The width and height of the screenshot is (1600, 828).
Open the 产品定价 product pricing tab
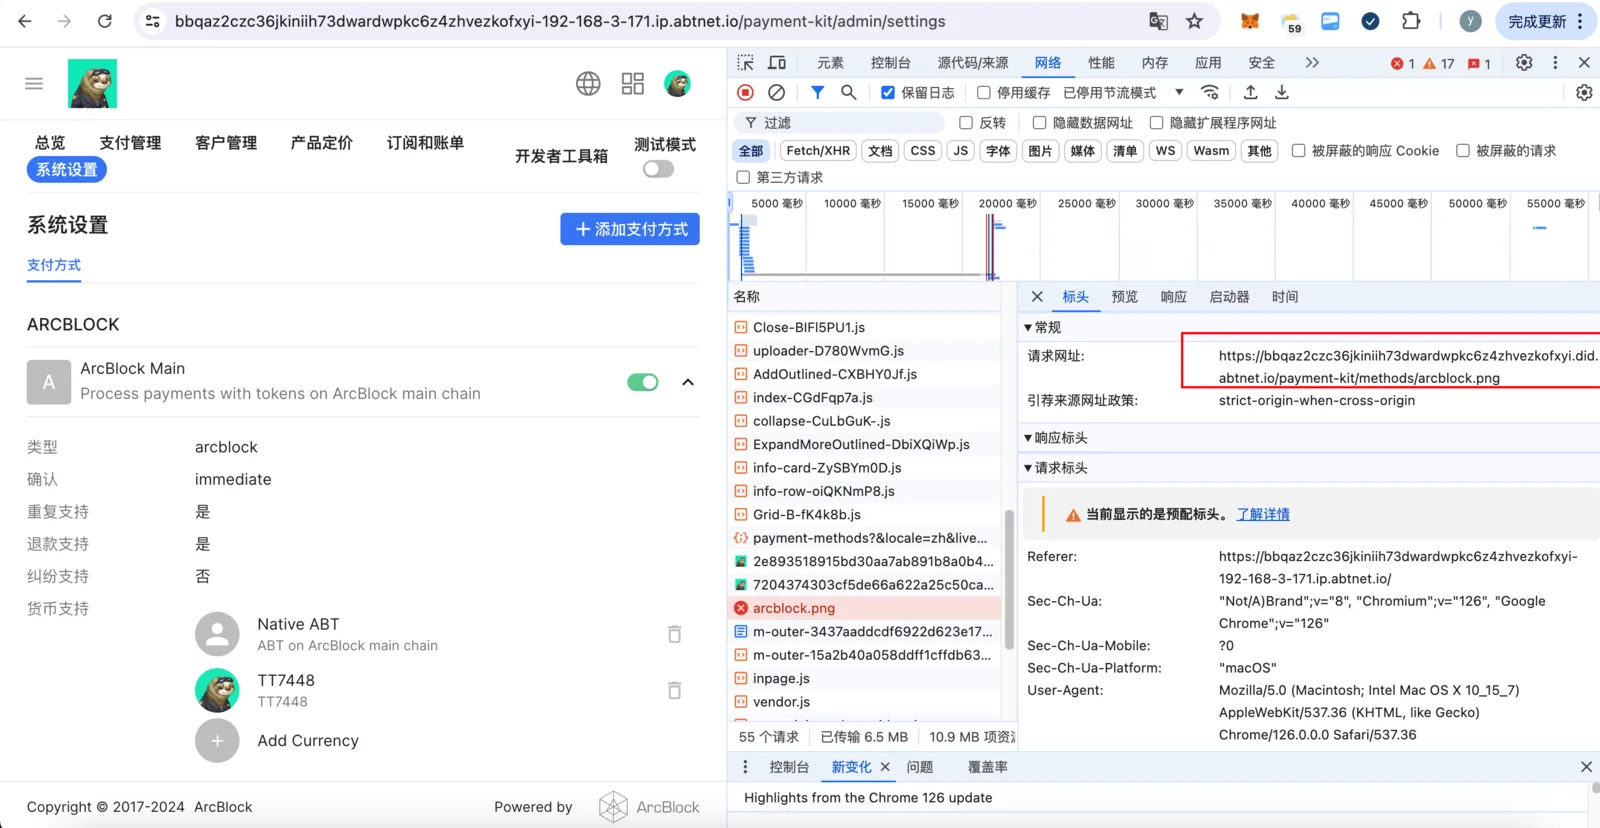point(321,143)
